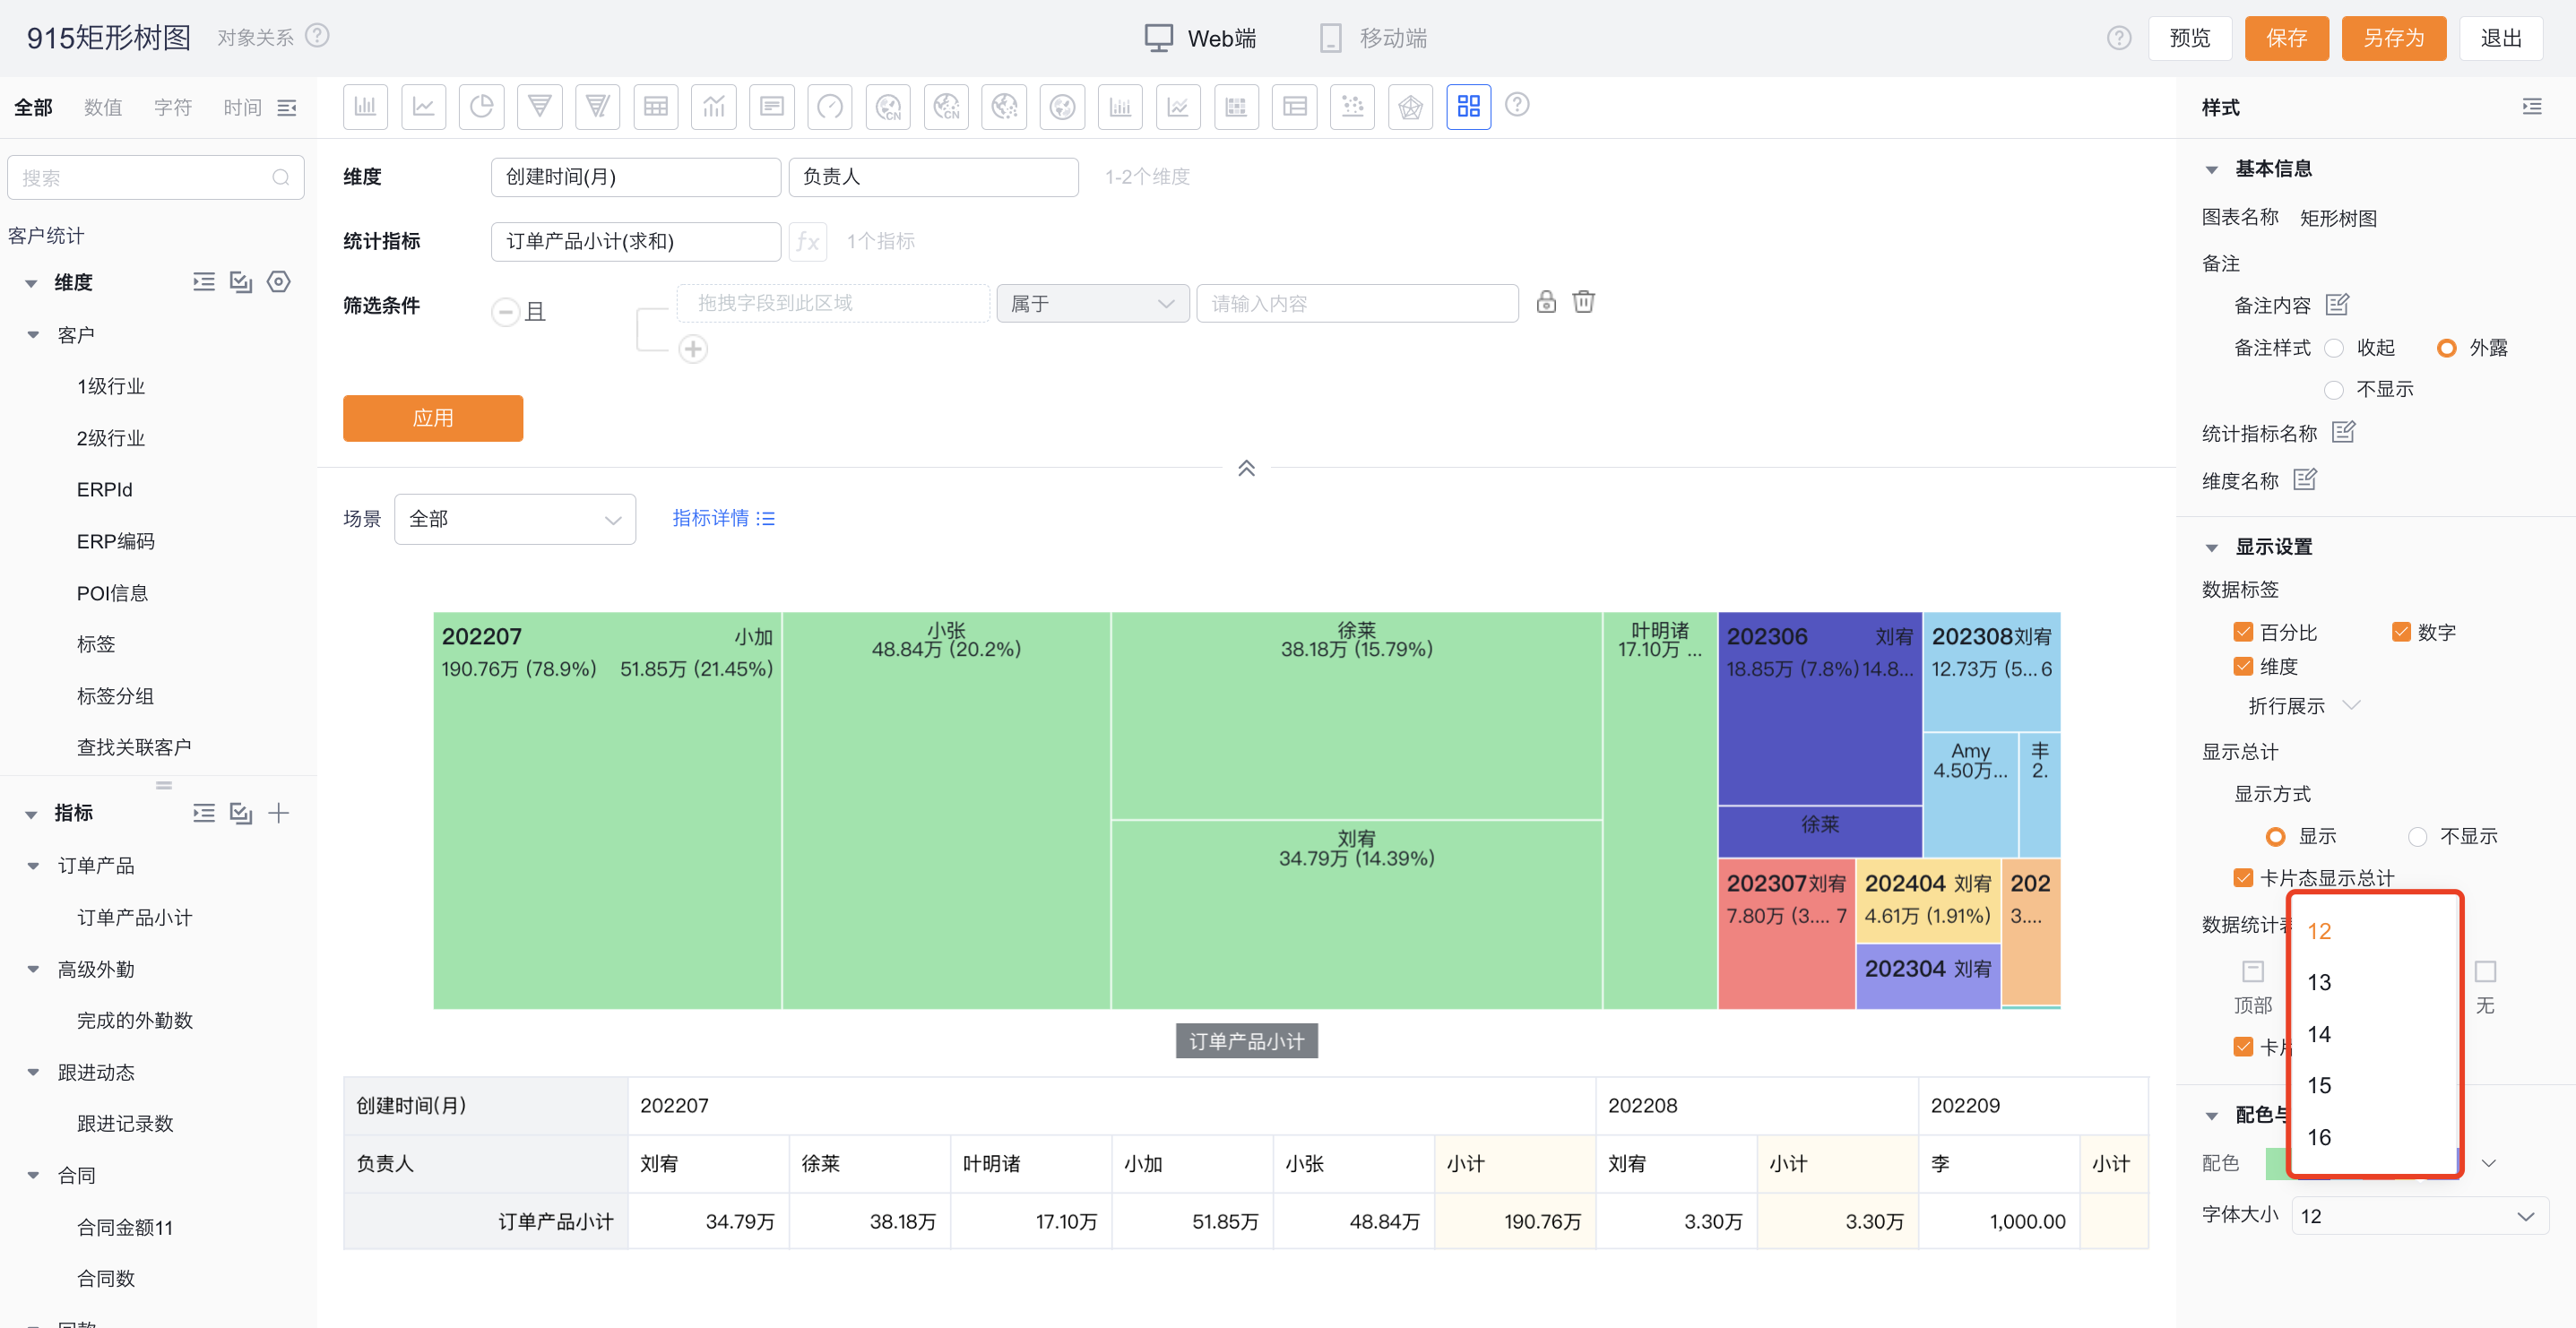Image resolution: width=2576 pixels, height=1328 pixels.
Task: Switch to Web端 view
Action: 1201,38
